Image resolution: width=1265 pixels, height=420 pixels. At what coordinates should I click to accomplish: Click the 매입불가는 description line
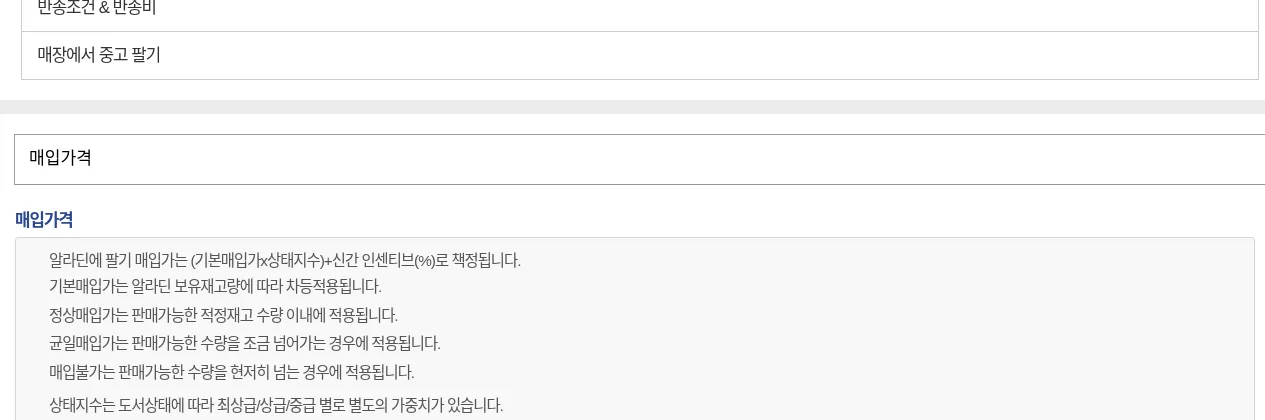[x=231, y=372]
